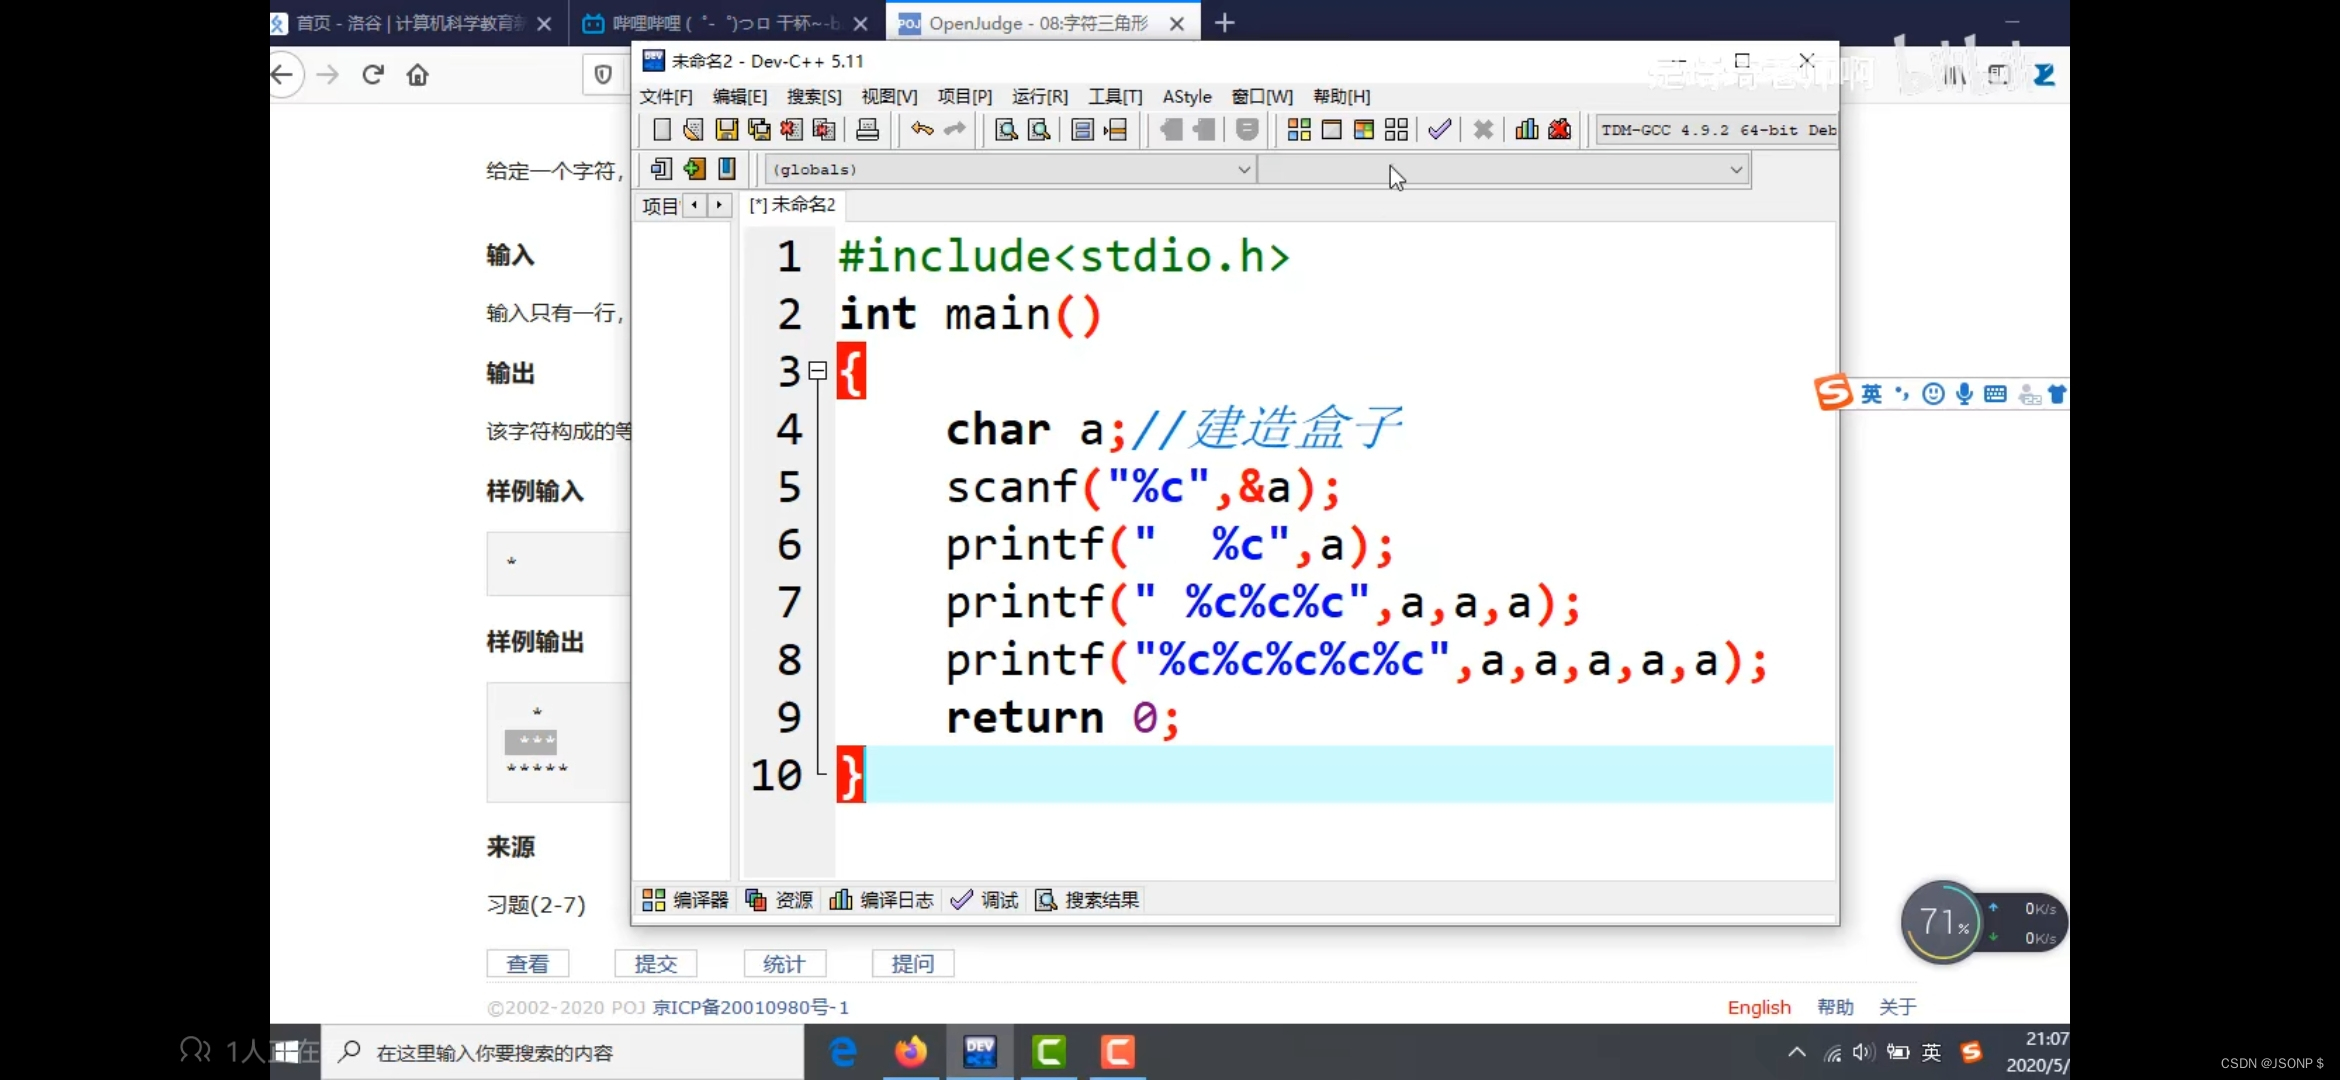
Task: Click the Find magnifier icon
Action: (x=1006, y=130)
